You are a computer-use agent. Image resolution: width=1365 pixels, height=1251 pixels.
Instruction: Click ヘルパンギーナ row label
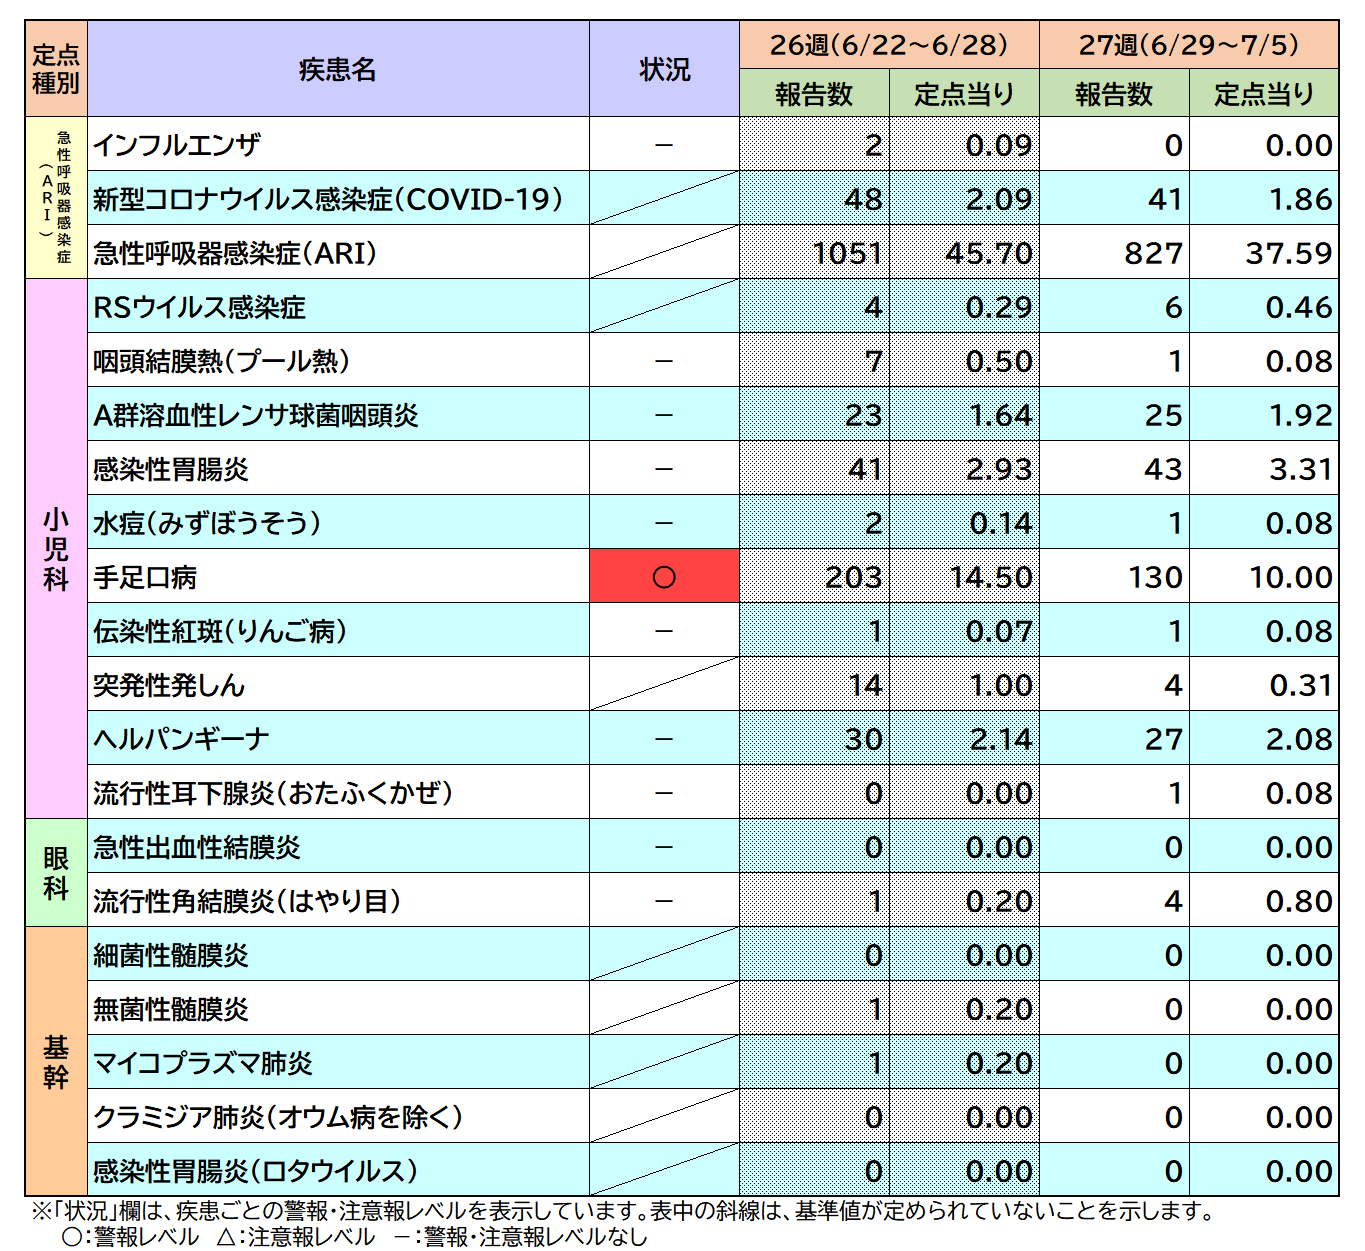click(x=181, y=739)
